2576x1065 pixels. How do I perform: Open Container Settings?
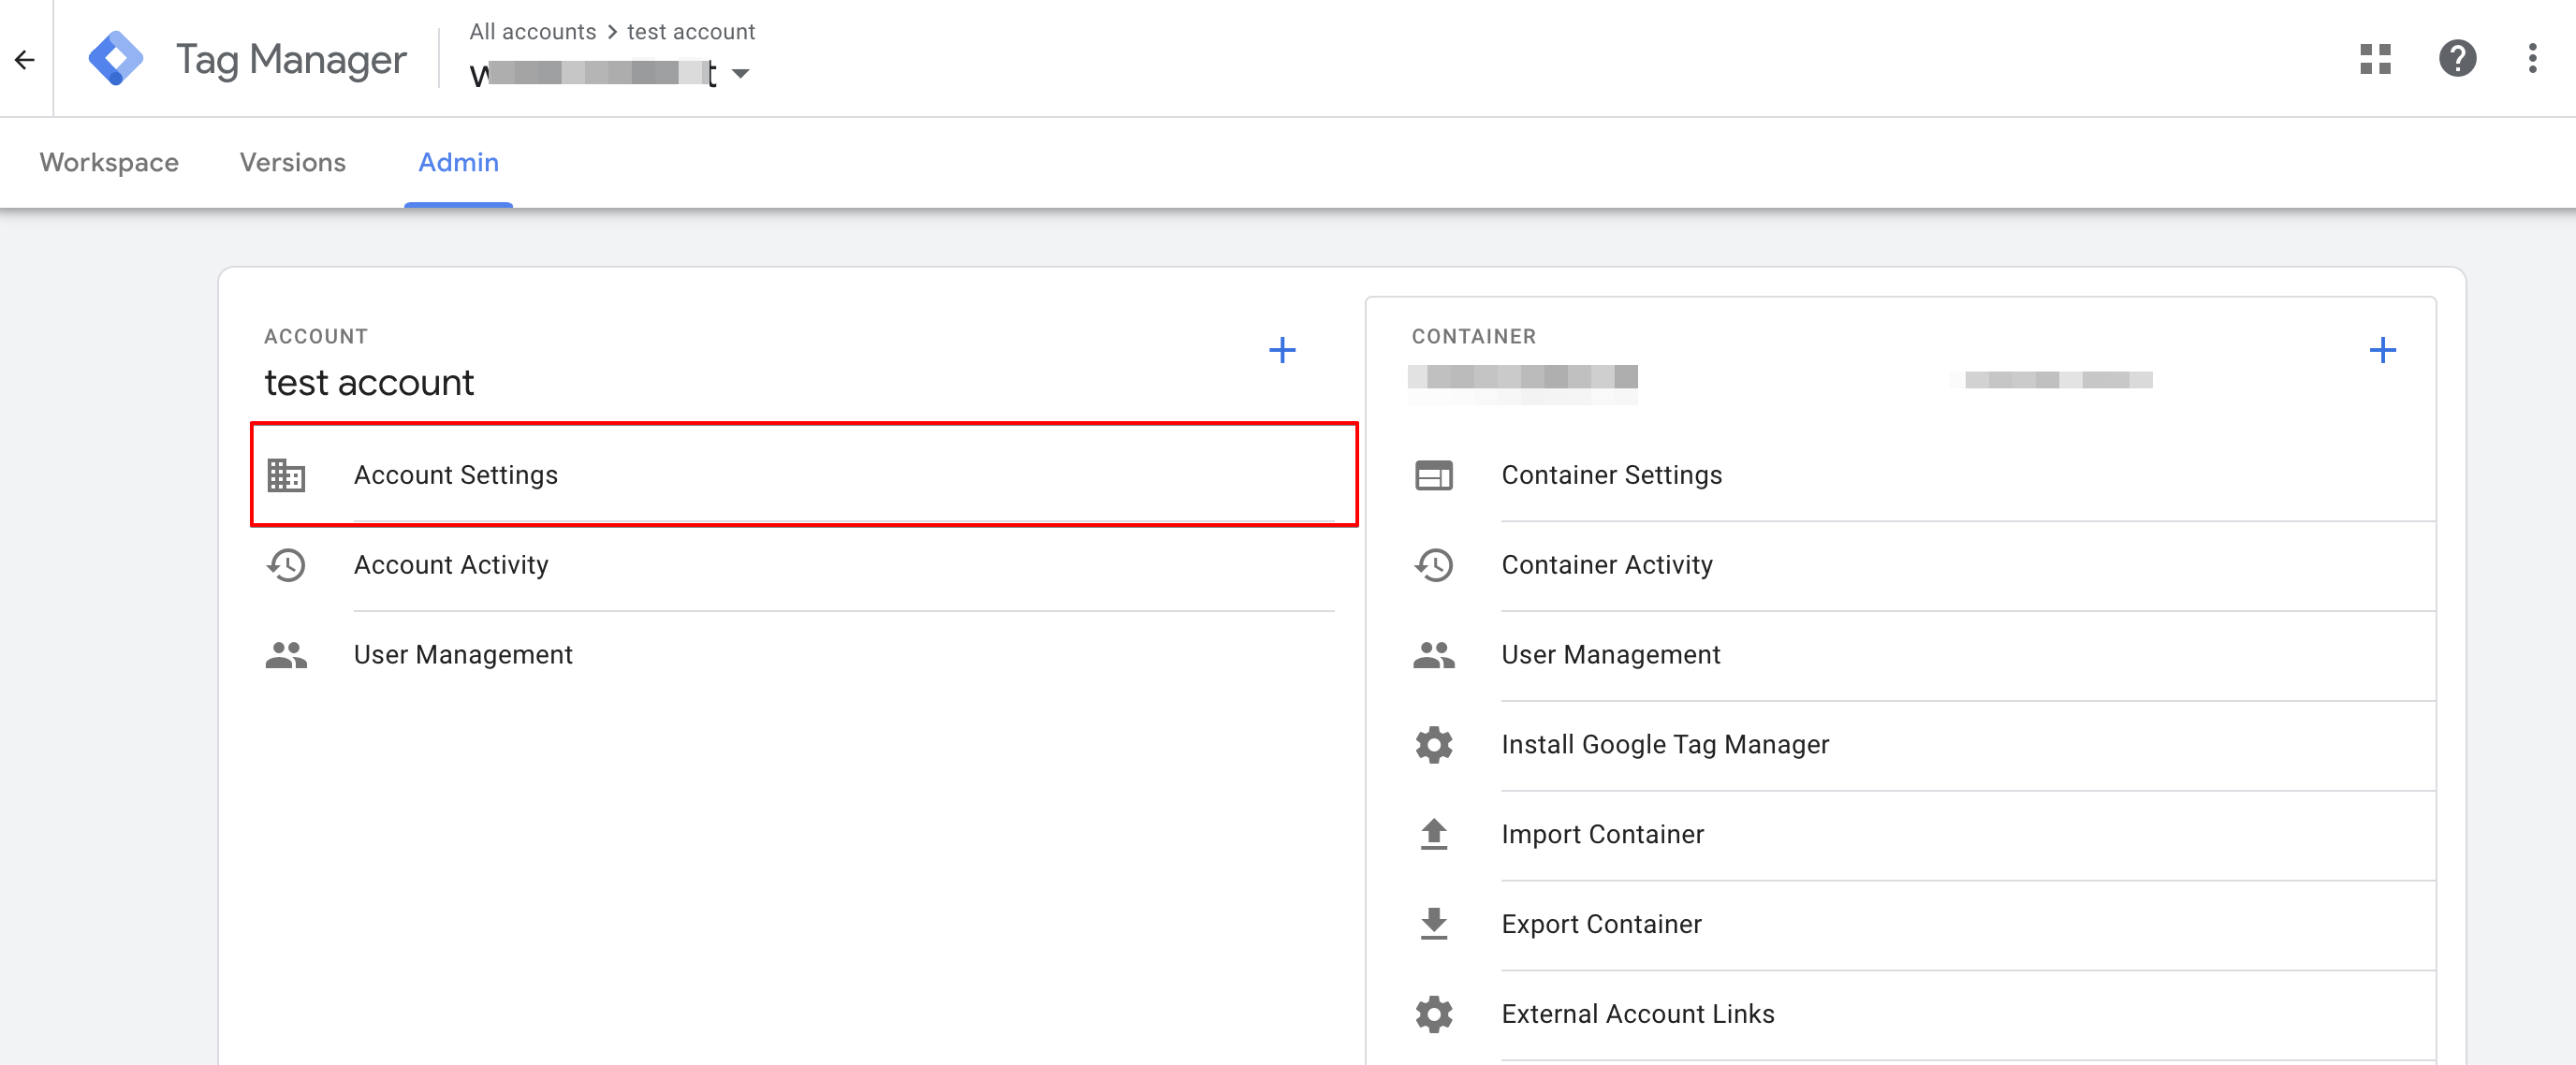pyautogui.click(x=1611, y=475)
